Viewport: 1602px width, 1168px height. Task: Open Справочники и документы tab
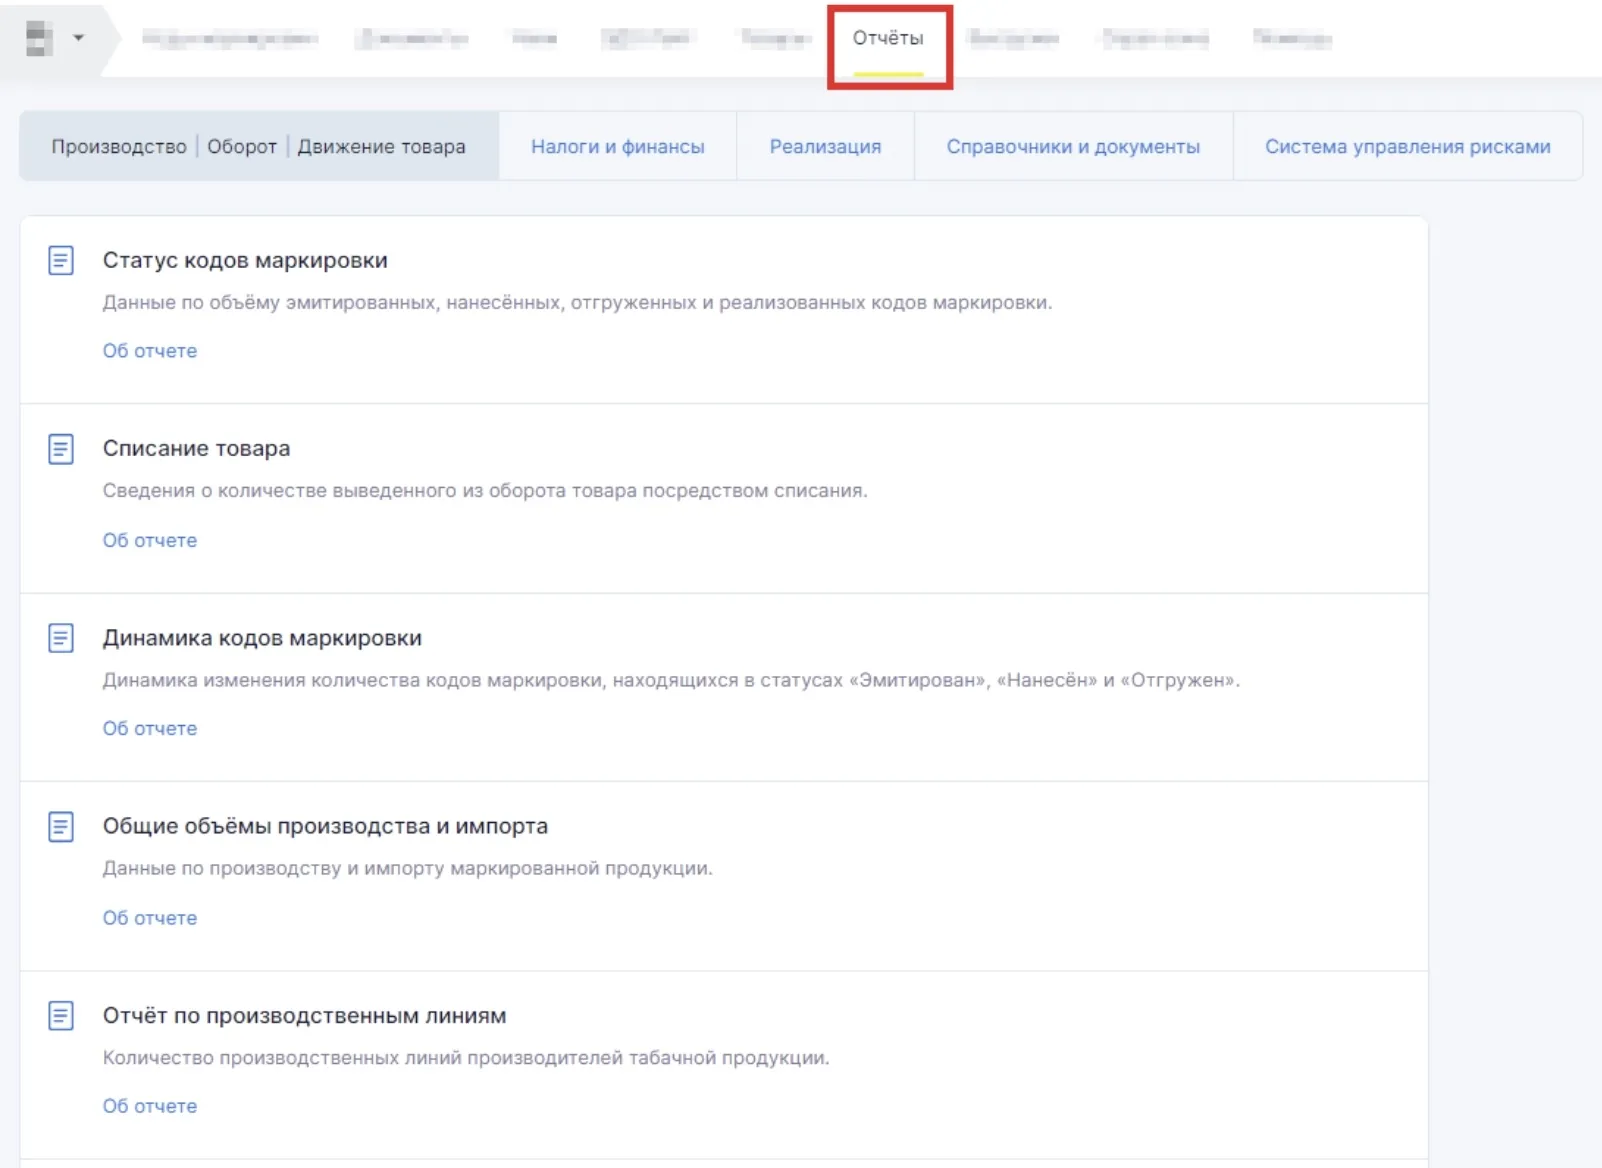point(1073,147)
